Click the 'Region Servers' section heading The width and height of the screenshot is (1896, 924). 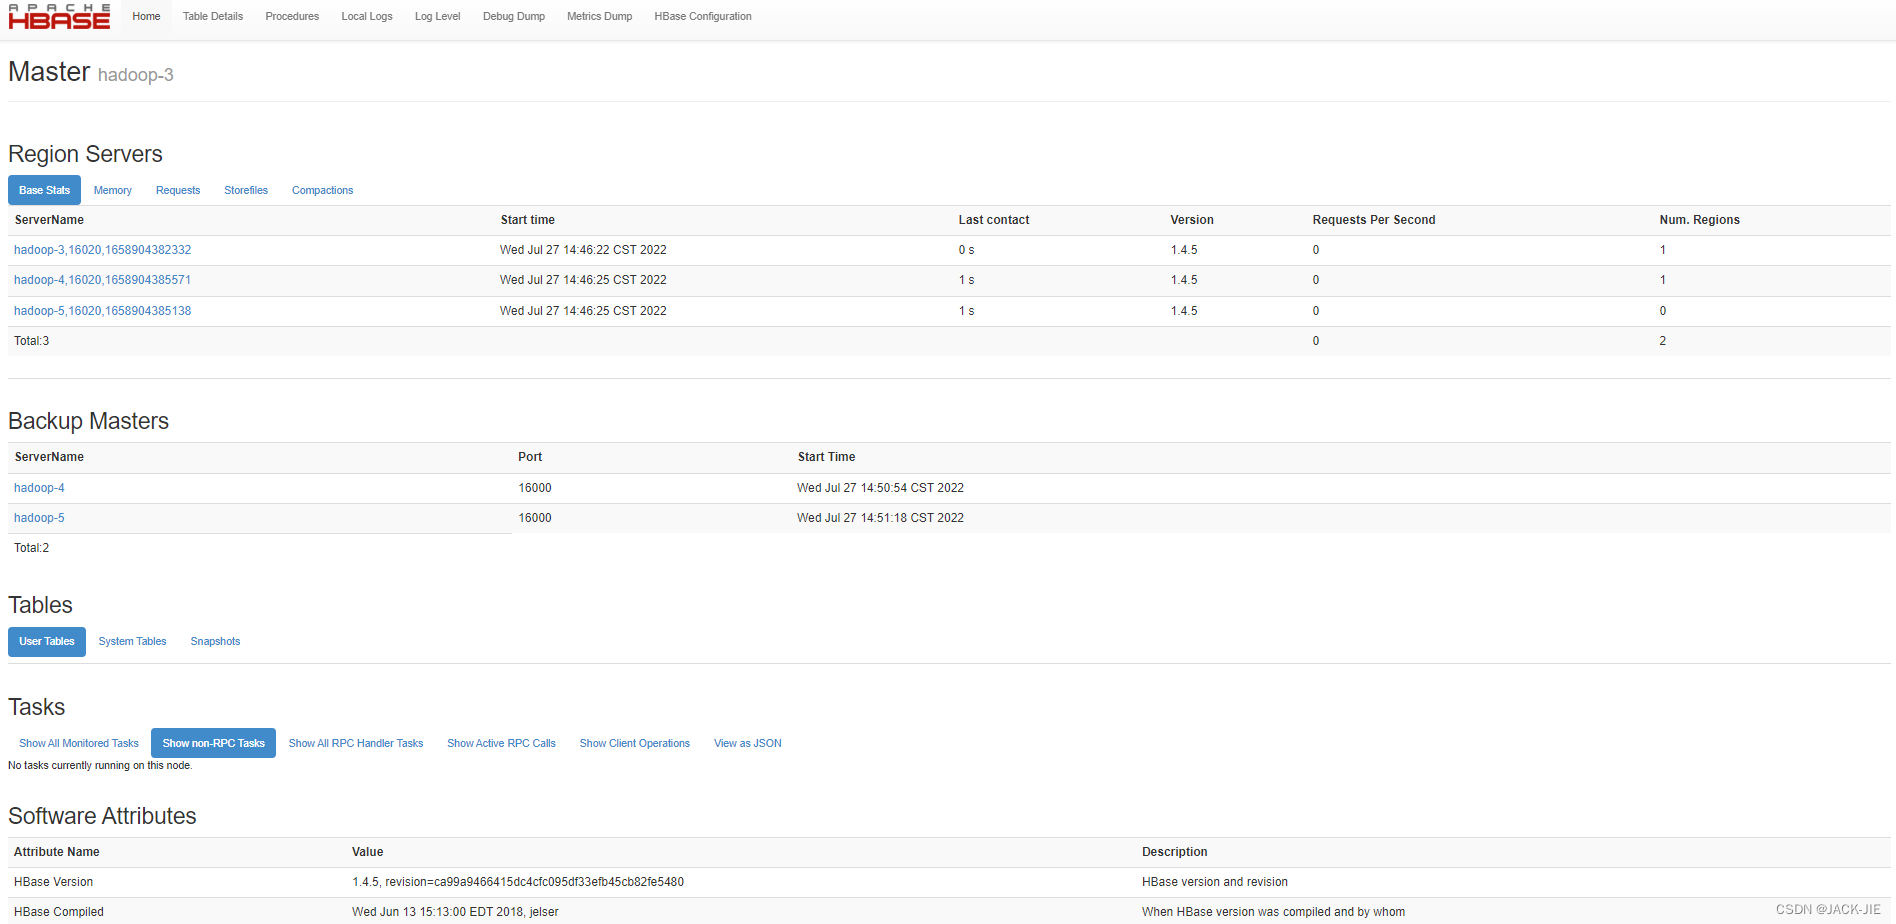point(85,154)
